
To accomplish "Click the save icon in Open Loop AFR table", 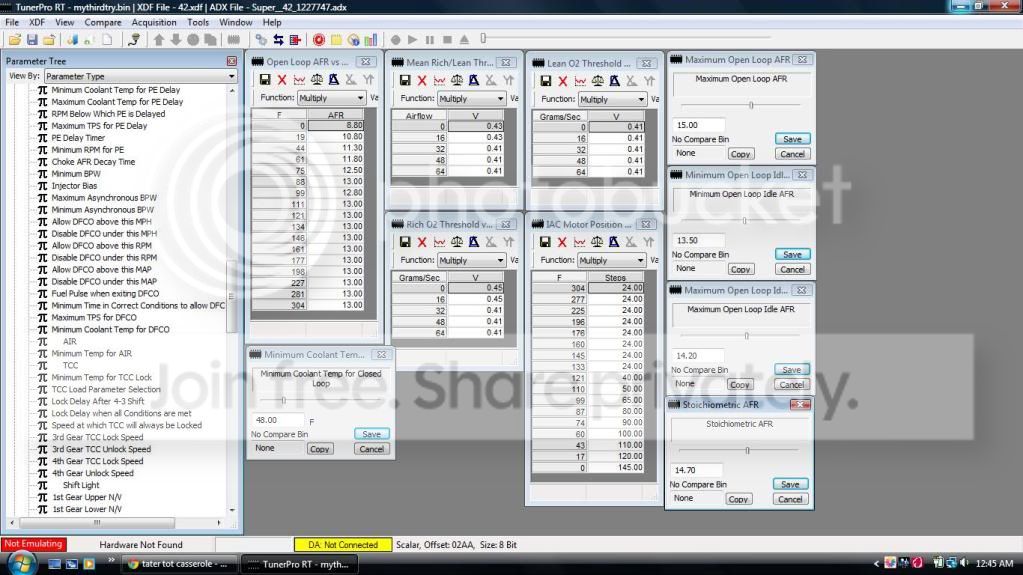I will point(265,80).
